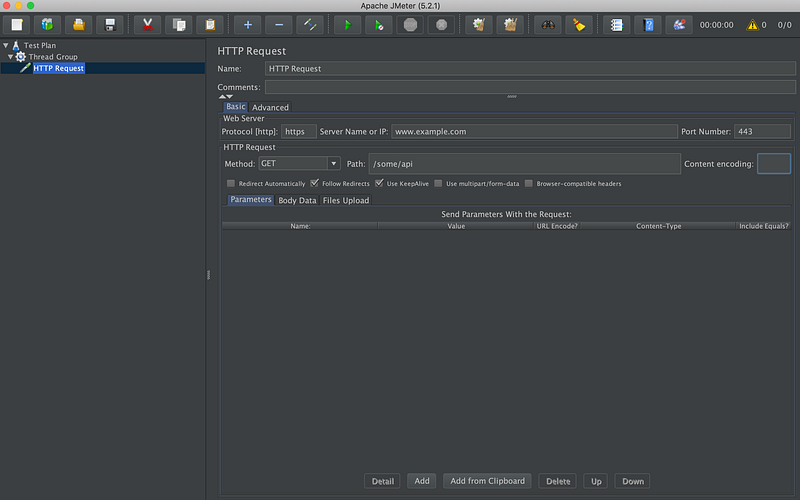Open the Body Data tab
The width and height of the screenshot is (800, 500).
[297, 200]
